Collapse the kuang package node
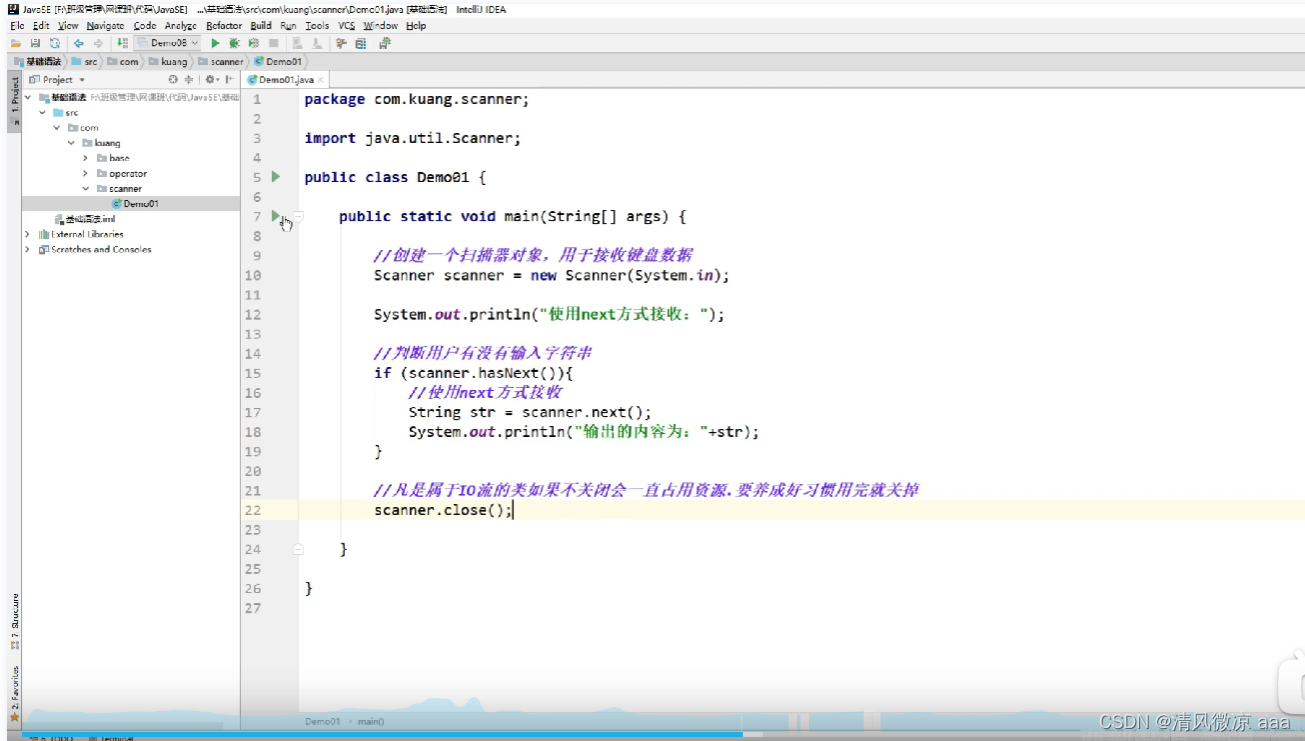Image resolution: width=1305 pixels, height=741 pixels. (72, 143)
